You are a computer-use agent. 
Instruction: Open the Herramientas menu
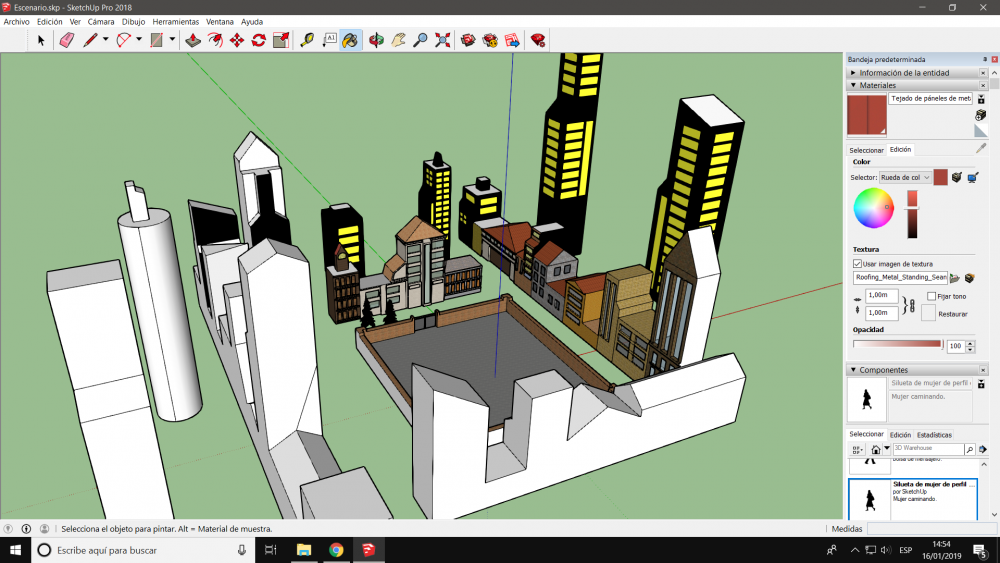tap(175, 21)
